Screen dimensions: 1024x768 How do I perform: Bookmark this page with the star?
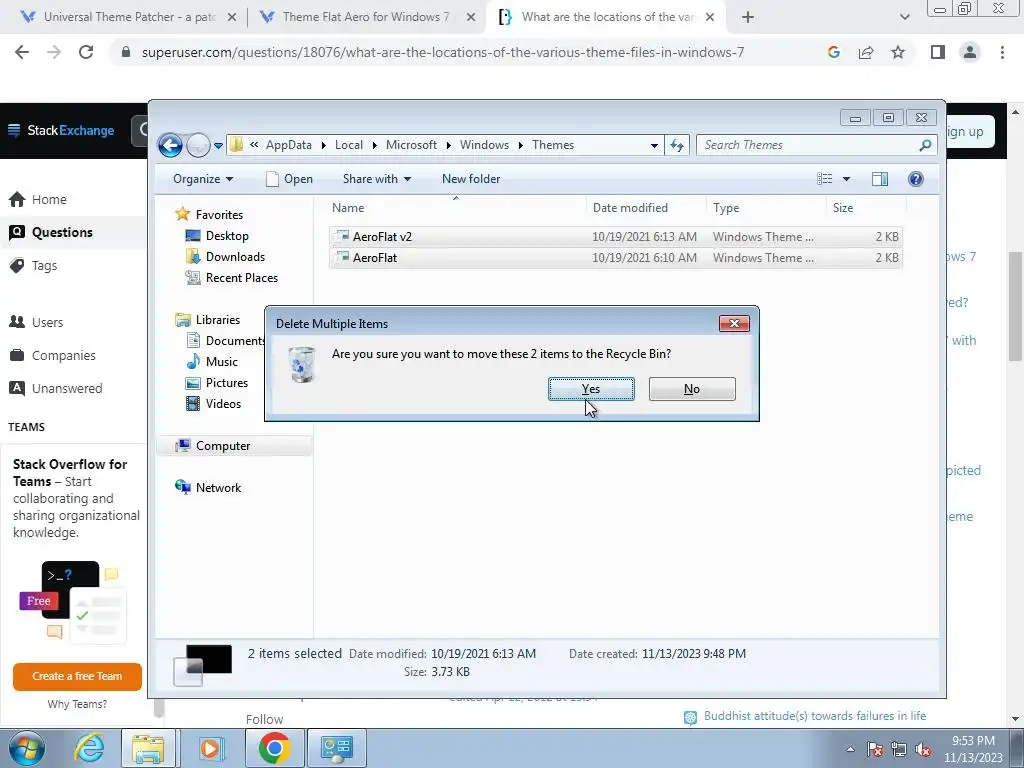[898, 52]
